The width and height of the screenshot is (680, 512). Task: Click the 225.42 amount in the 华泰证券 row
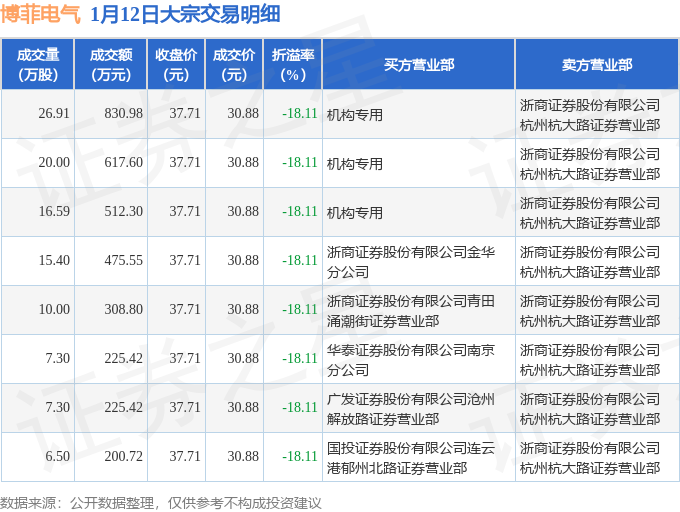click(x=124, y=359)
